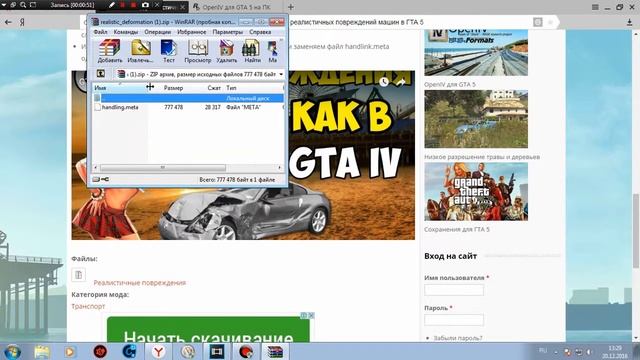Open the WinRAR taskbar icon
Viewport: 640px width, 360px height.
click(275, 351)
